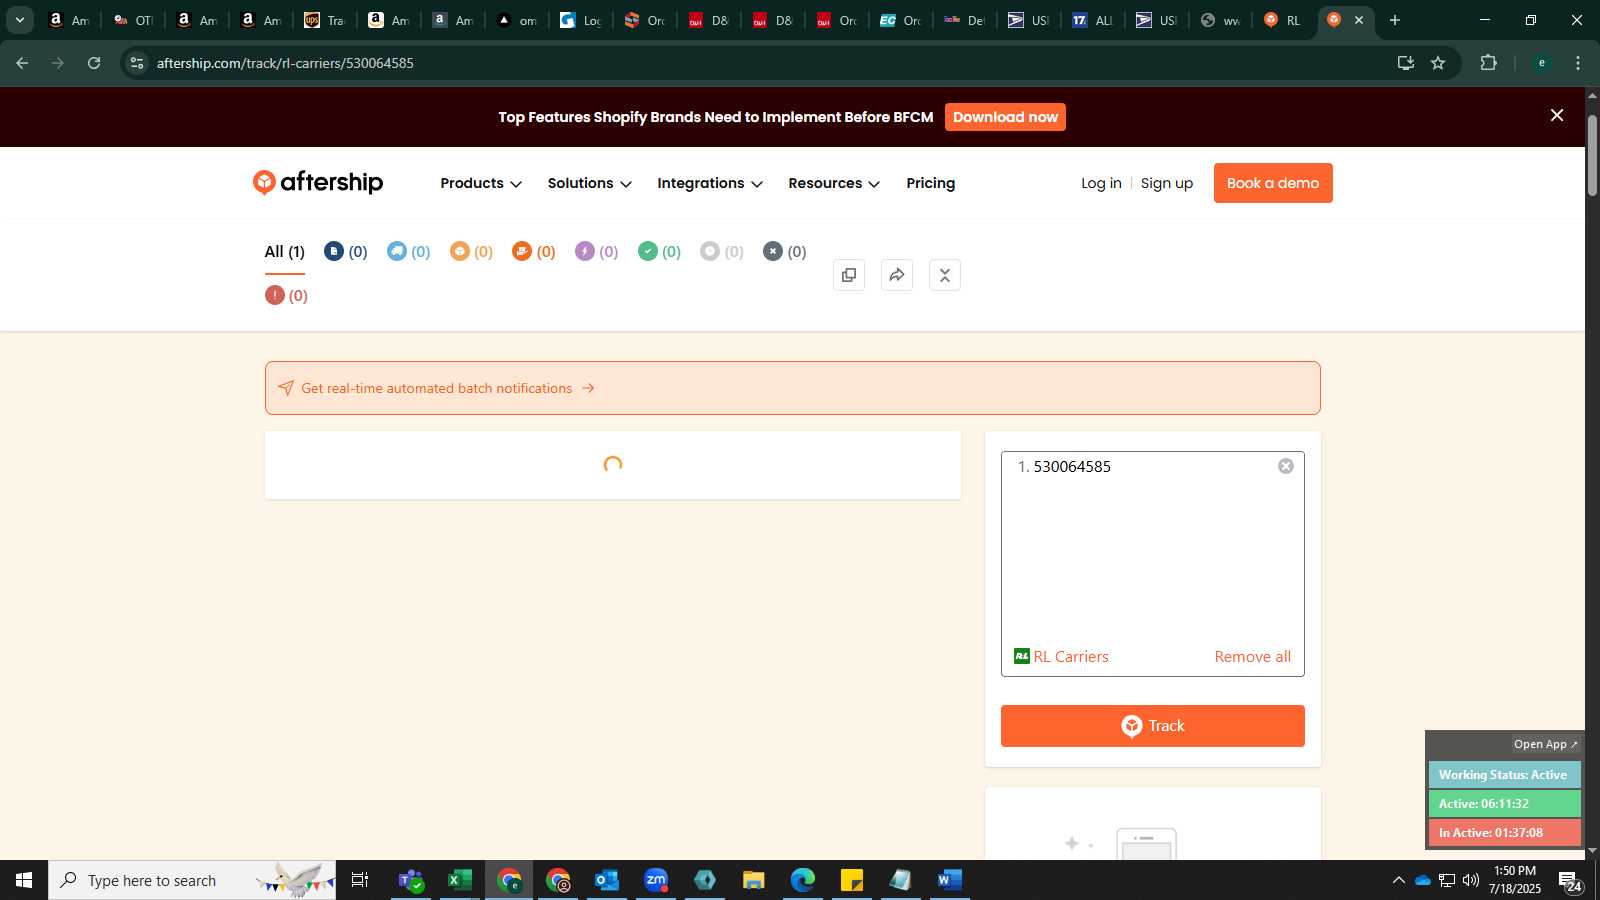1600x900 pixels.
Task: Close the active AfterShip browser tab
Action: click(1359, 20)
